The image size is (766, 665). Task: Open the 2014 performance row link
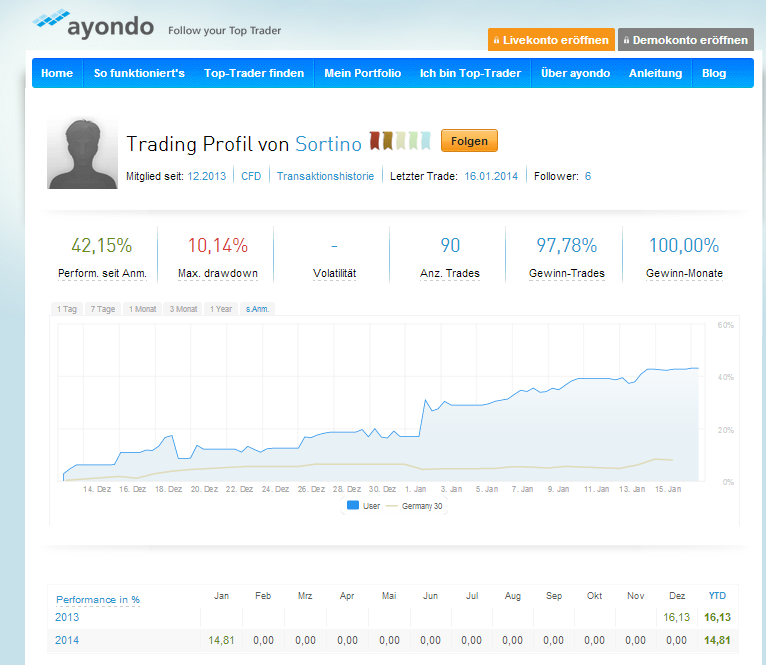tap(69, 640)
